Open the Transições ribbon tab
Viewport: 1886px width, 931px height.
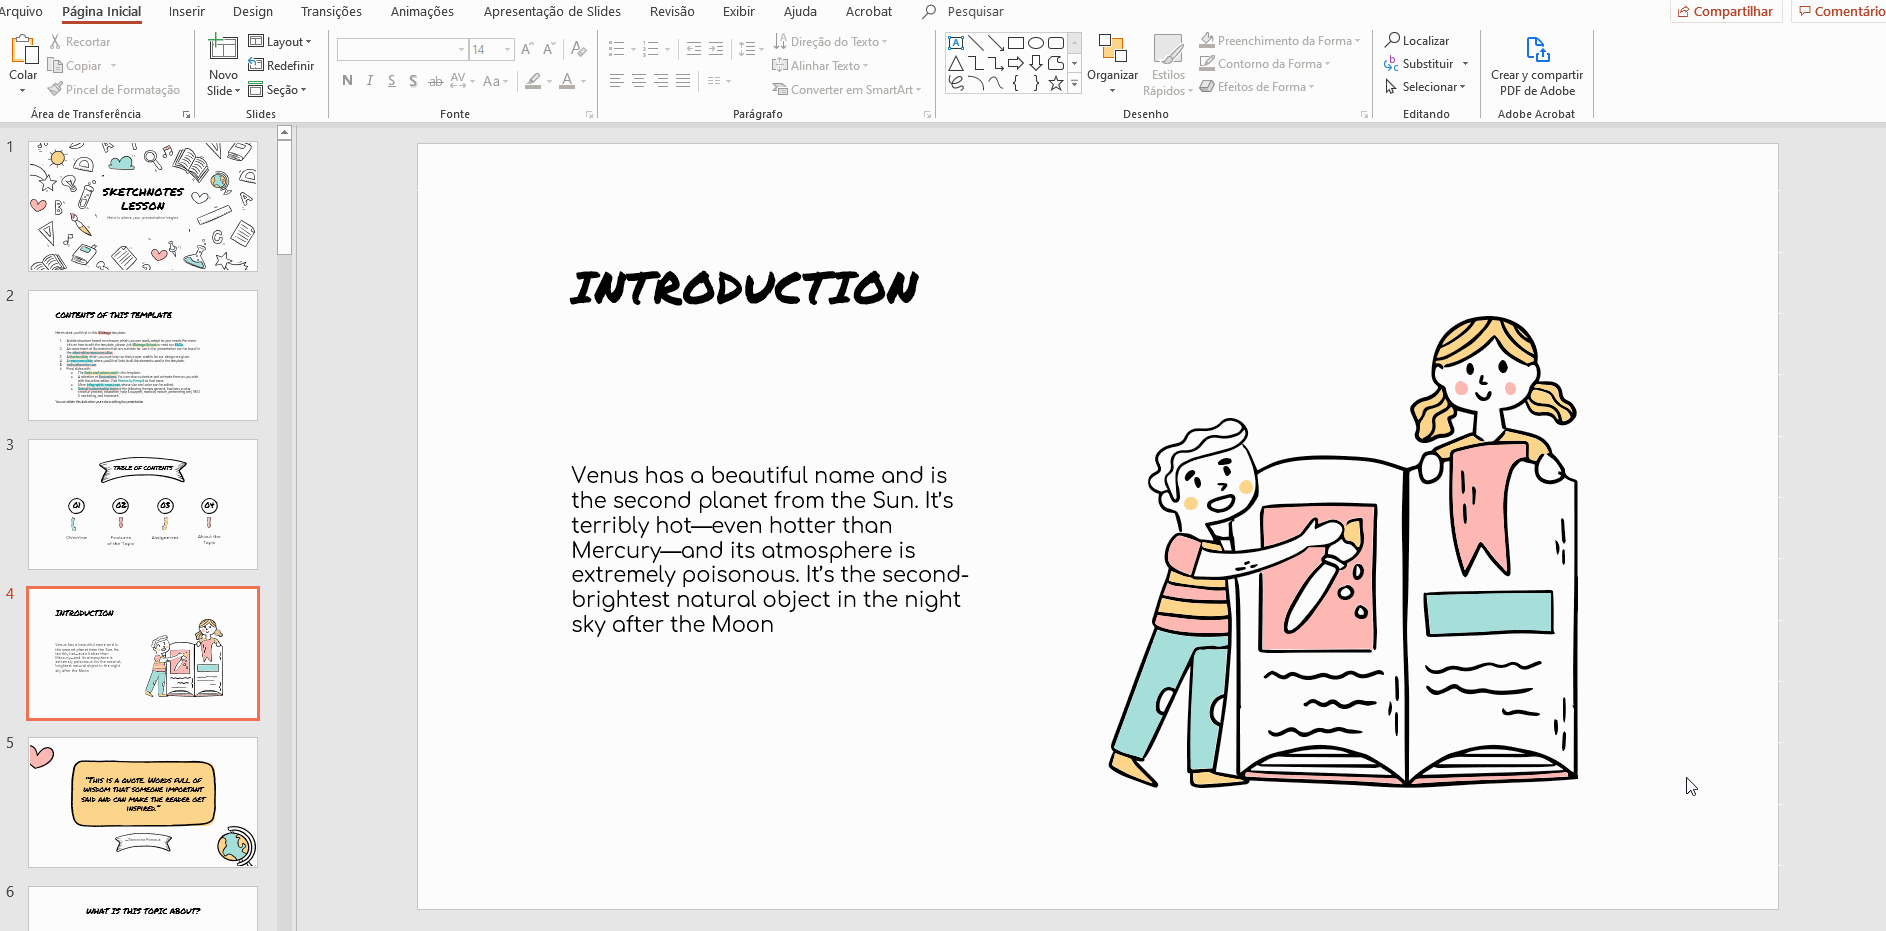pyautogui.click(x=331, y=12)
